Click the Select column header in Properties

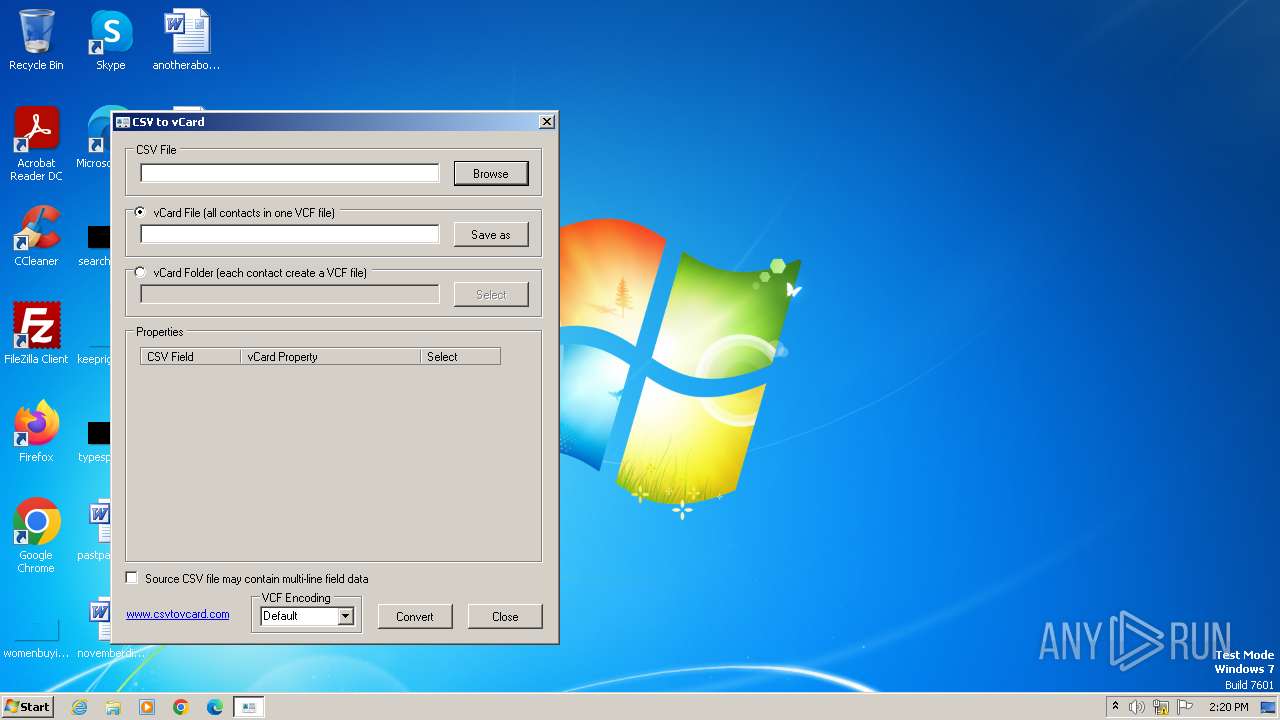[x=460, y=356]
